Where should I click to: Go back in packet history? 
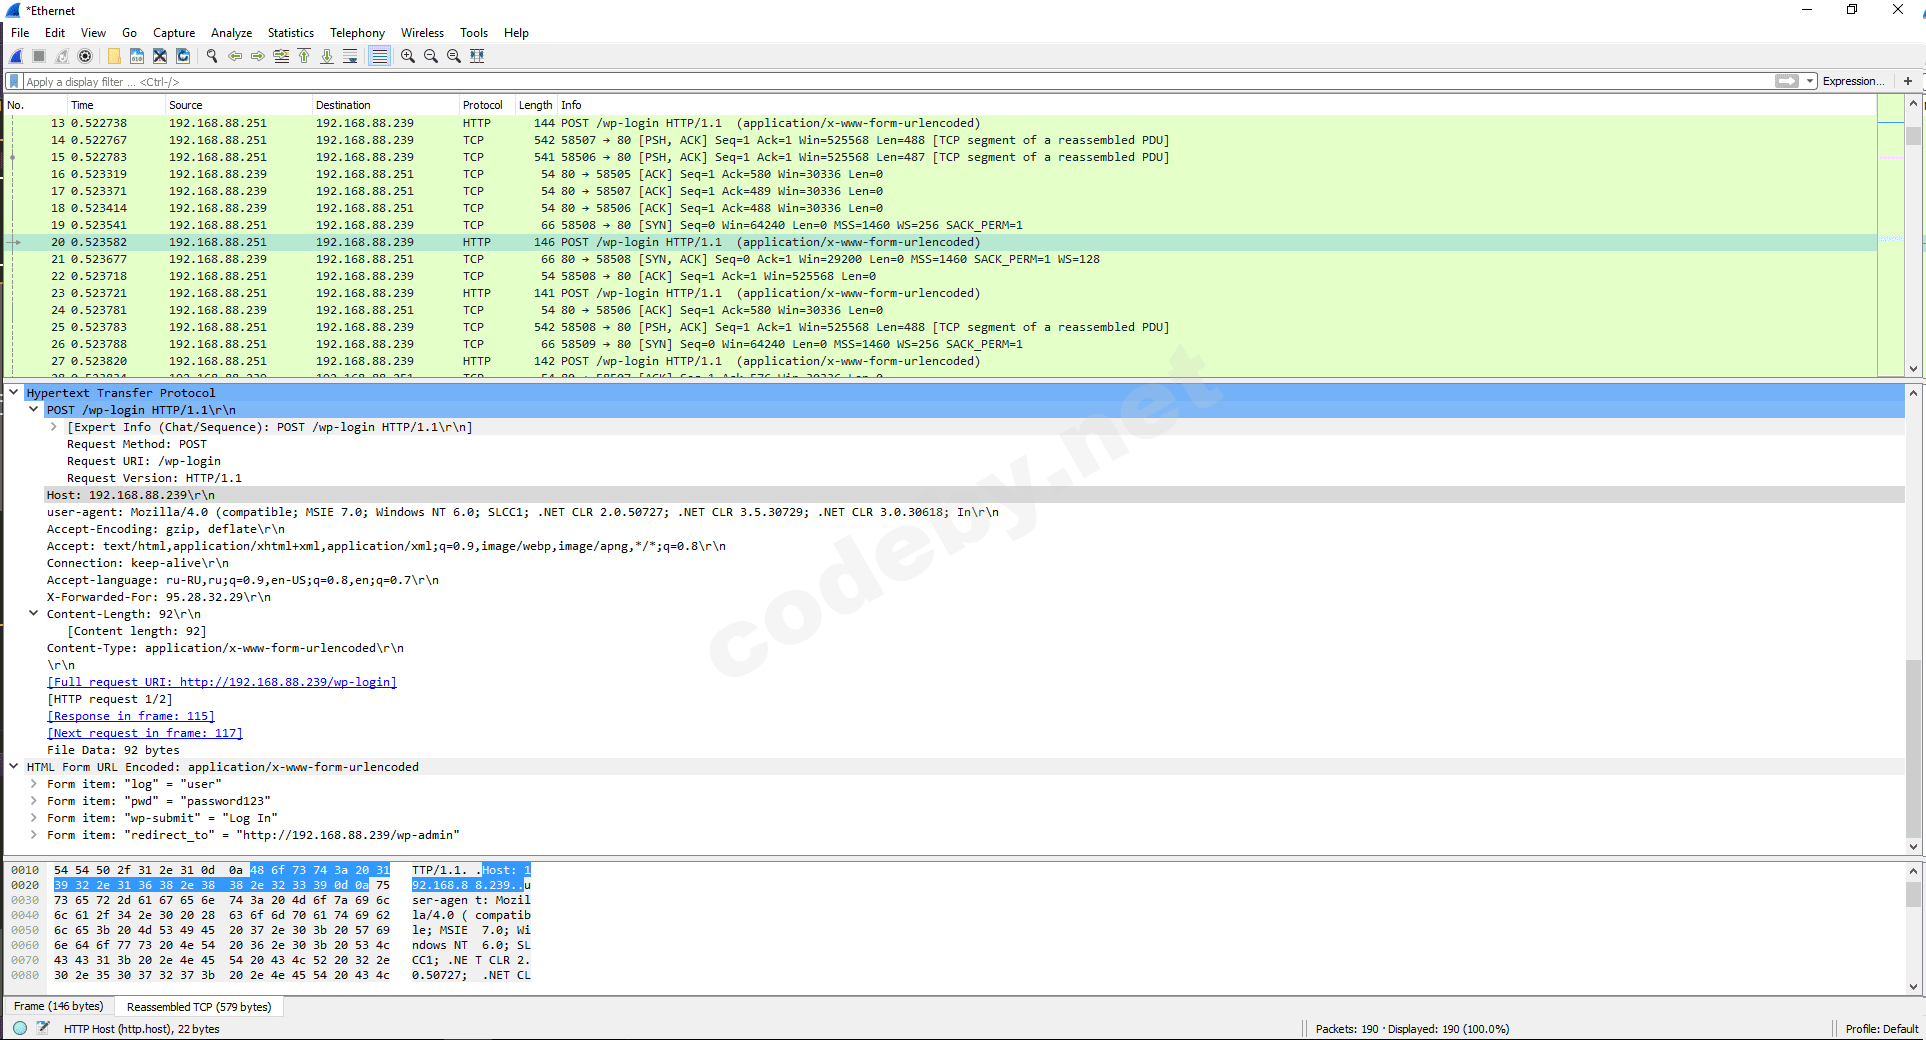[235, 56]
